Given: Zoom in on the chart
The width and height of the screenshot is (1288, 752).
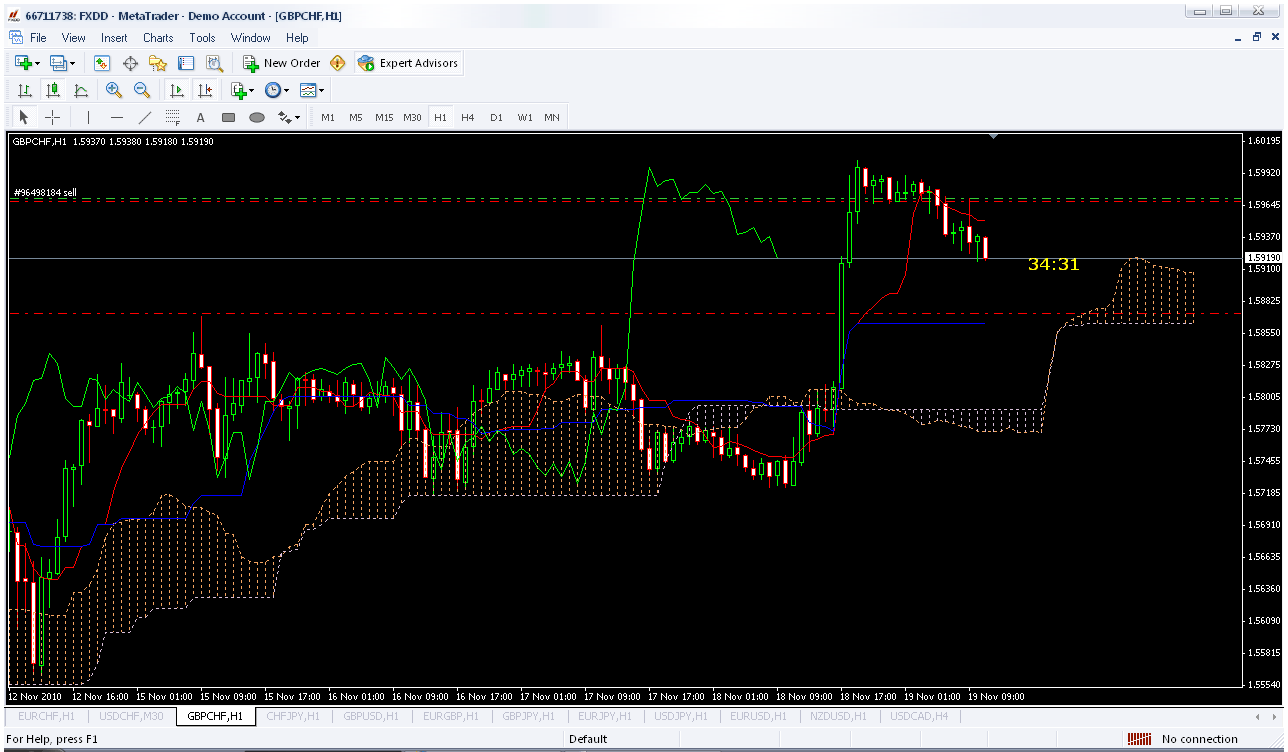Looking at the screenshot, I should pos(114,90).
